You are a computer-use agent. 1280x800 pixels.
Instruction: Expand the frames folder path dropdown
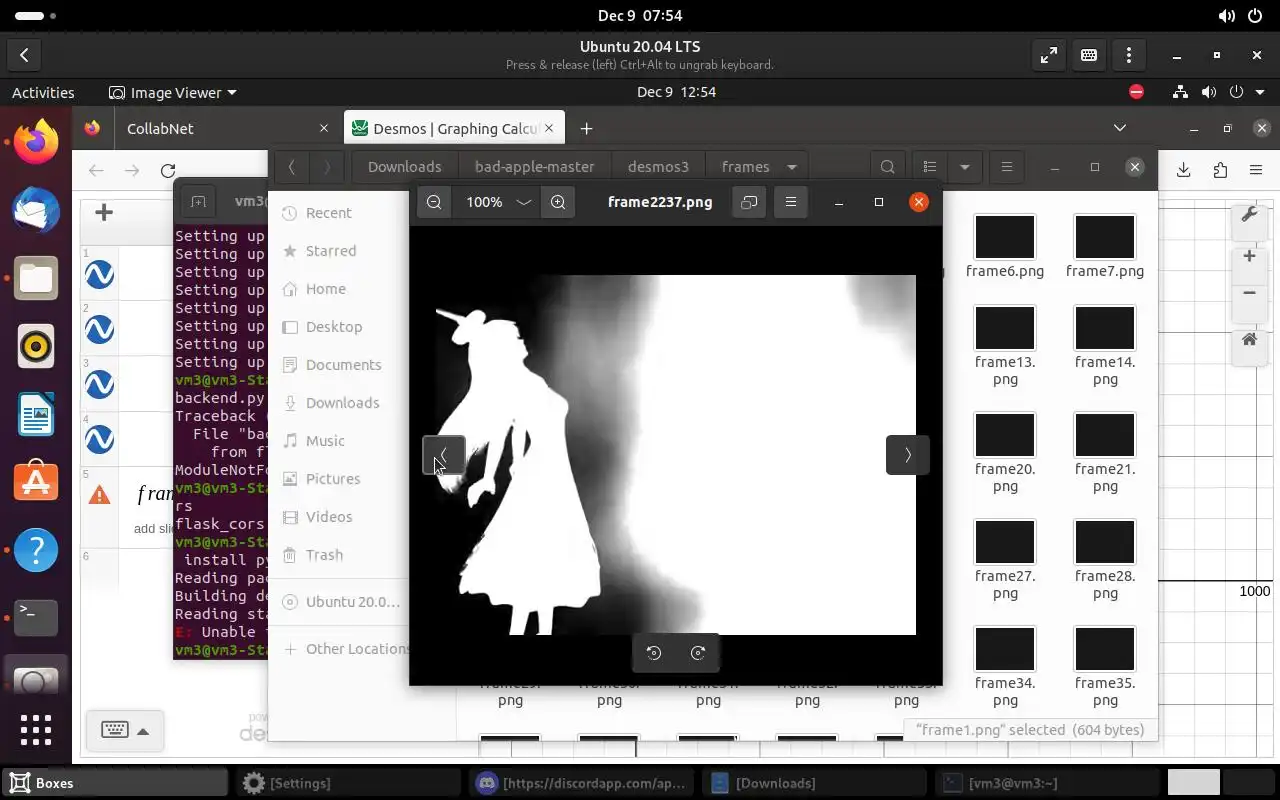tap(792, 167)
